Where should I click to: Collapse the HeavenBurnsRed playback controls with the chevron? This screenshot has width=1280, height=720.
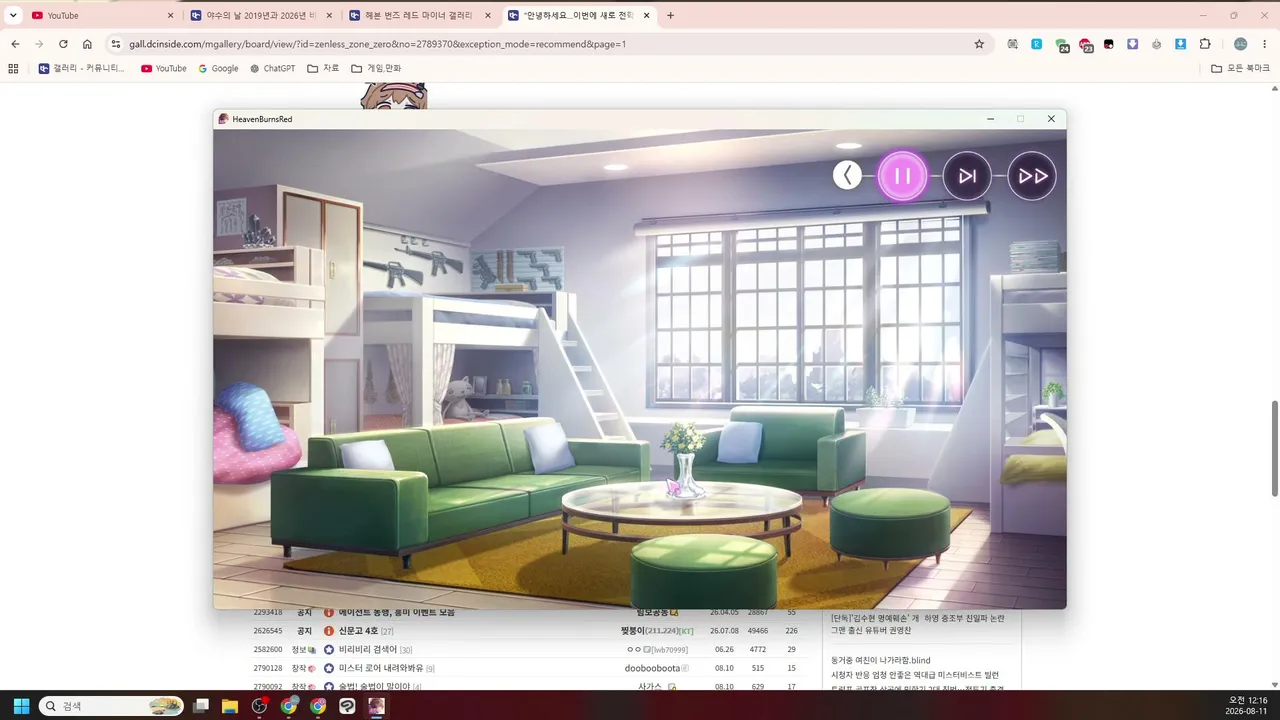(x=847, y=176)
